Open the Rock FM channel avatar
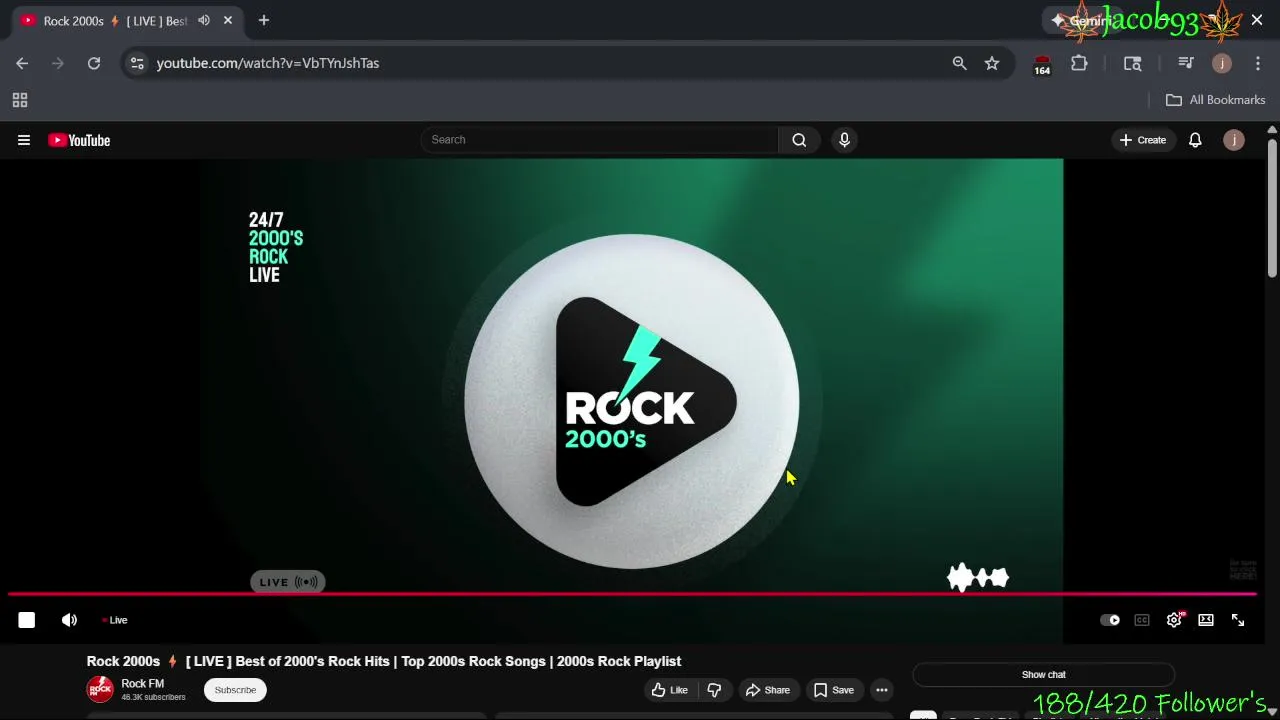Image resolution: width=1280 pixels, height=720 pixels. click(100, 689)
